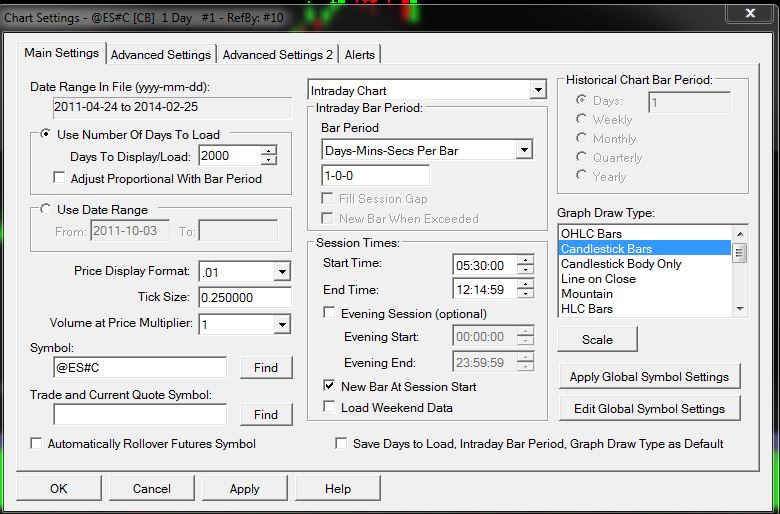This screenshot has width=780, height=514.
Task: Click Find next to the Symbol field
Action: coord(266,368)
